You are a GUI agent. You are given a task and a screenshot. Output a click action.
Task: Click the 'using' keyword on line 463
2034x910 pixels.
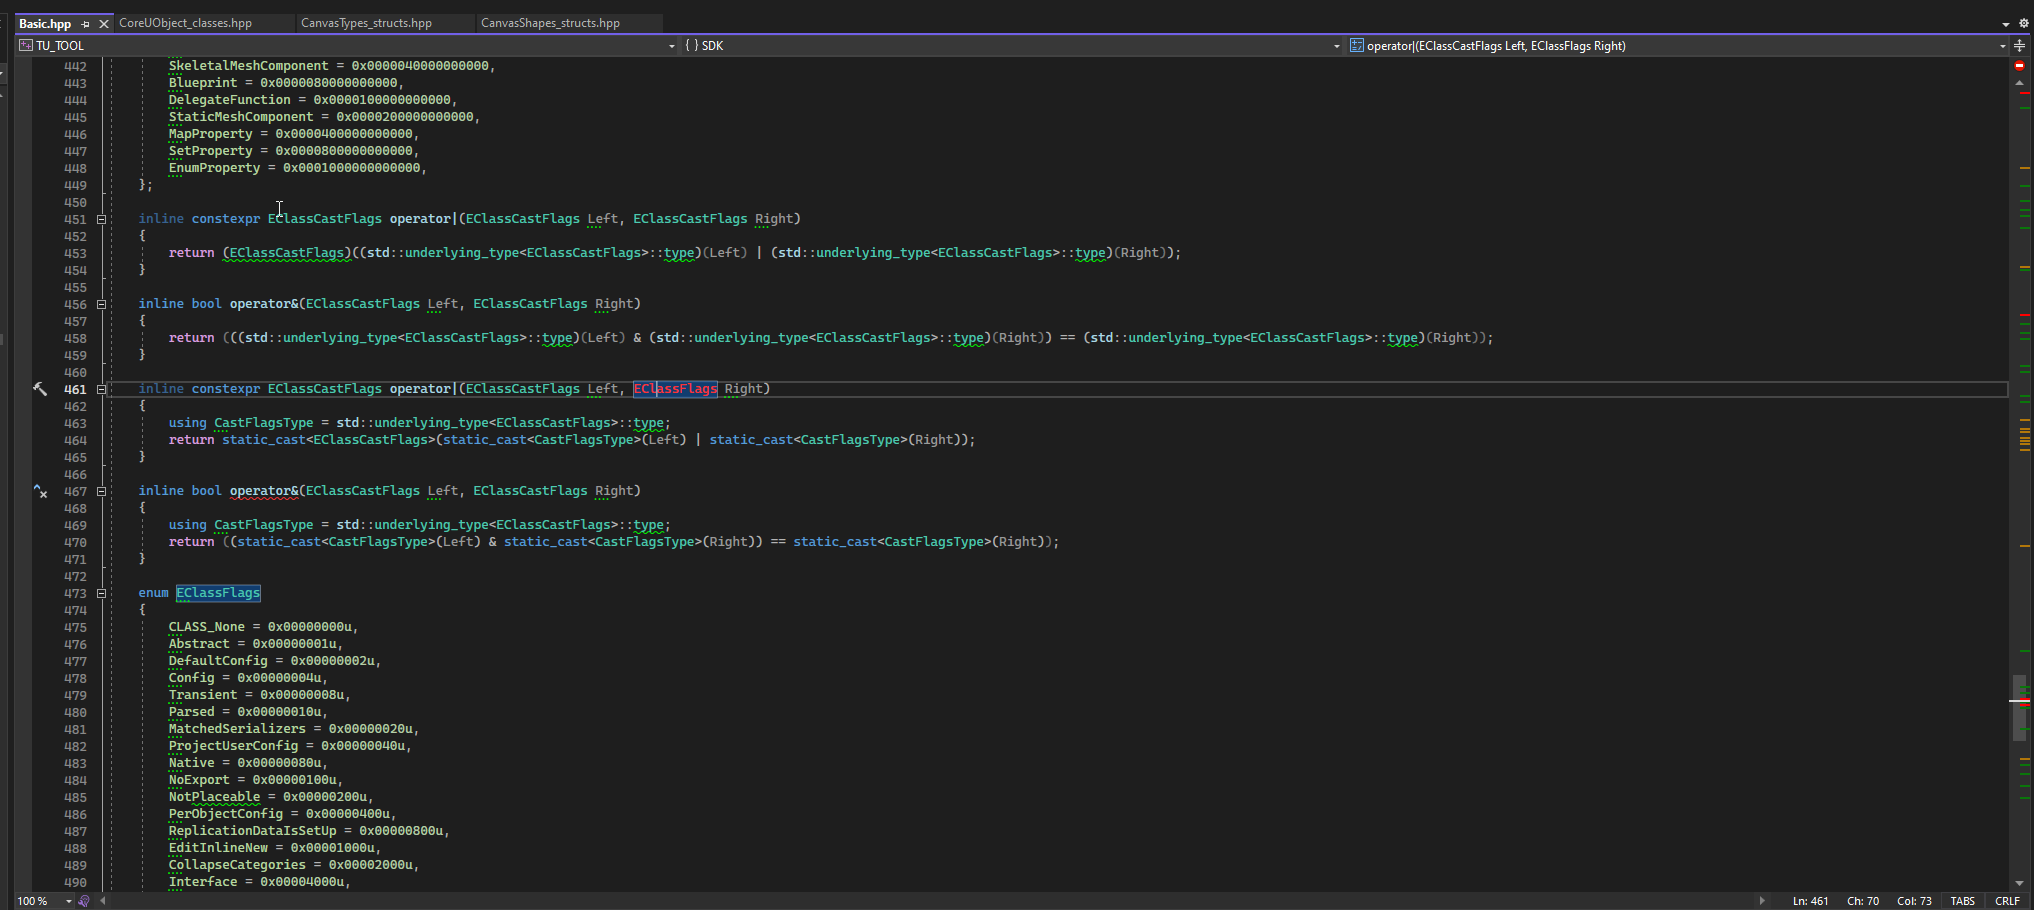tap(187, 423)
